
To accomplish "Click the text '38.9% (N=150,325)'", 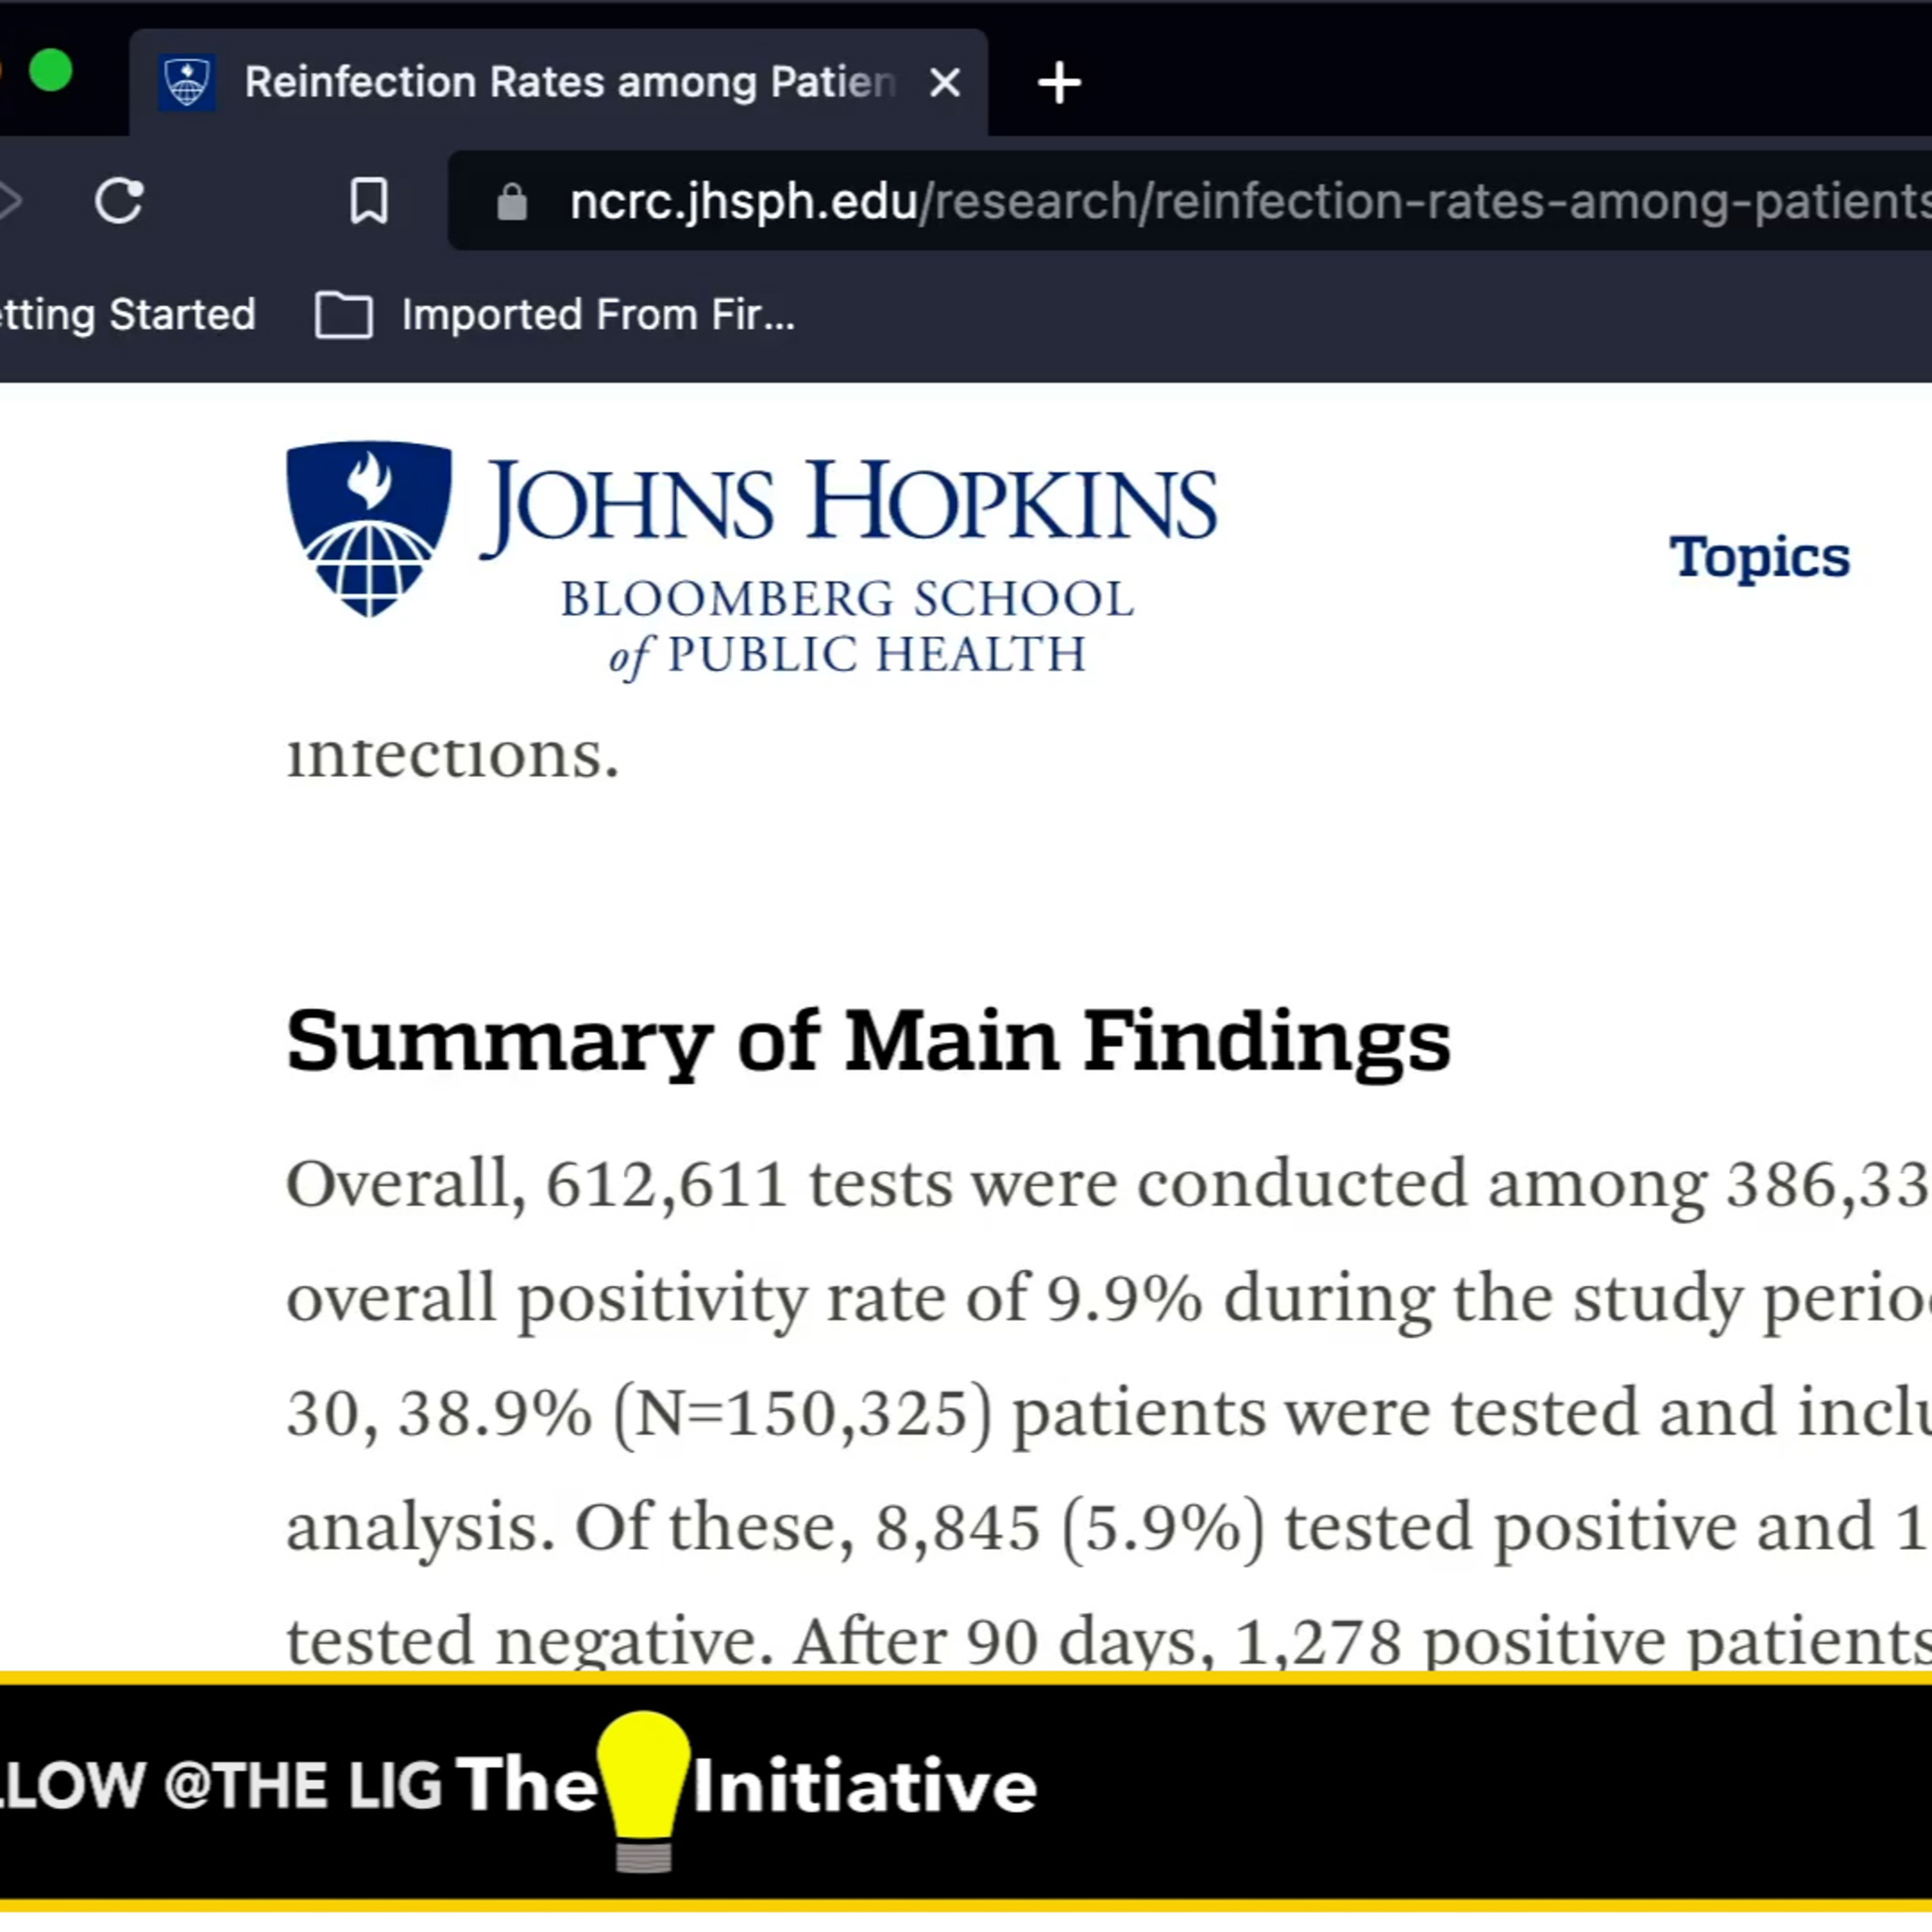I will pos(695,1414).
